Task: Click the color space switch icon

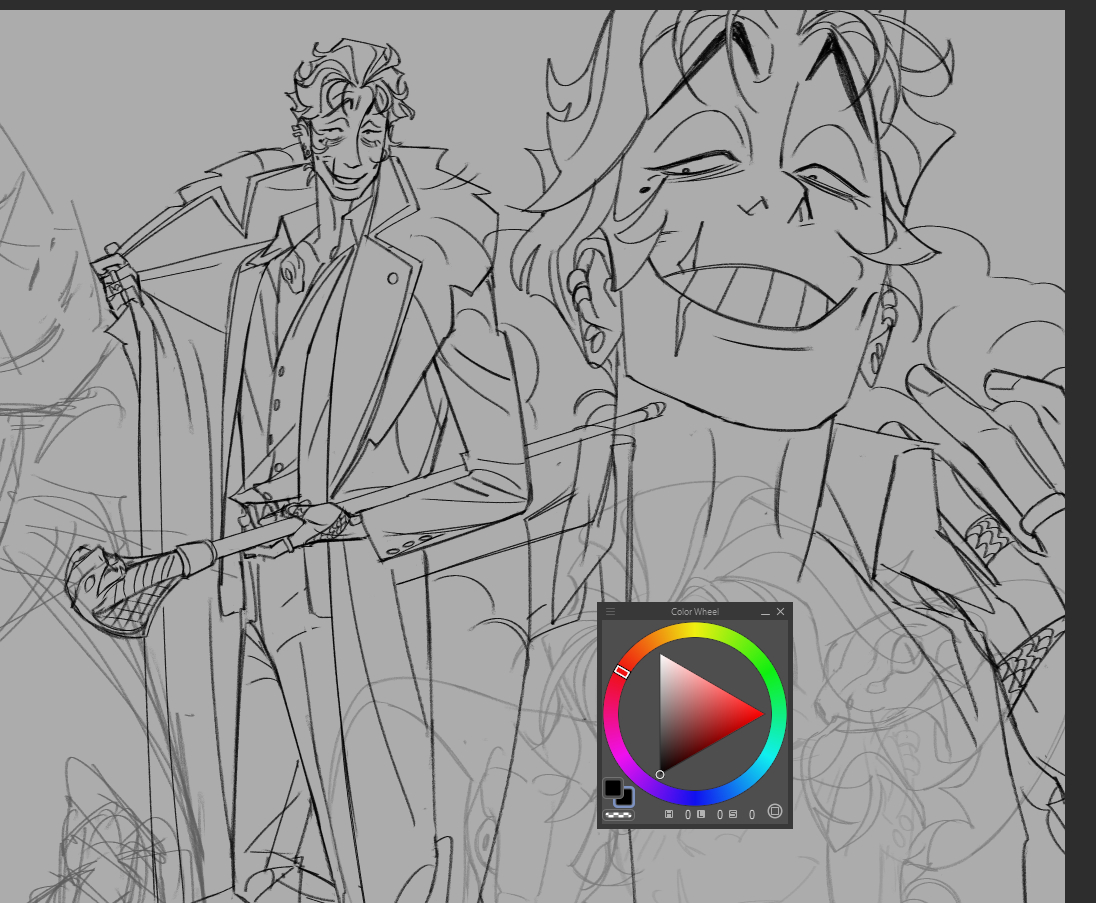Action: pos(775,811)
